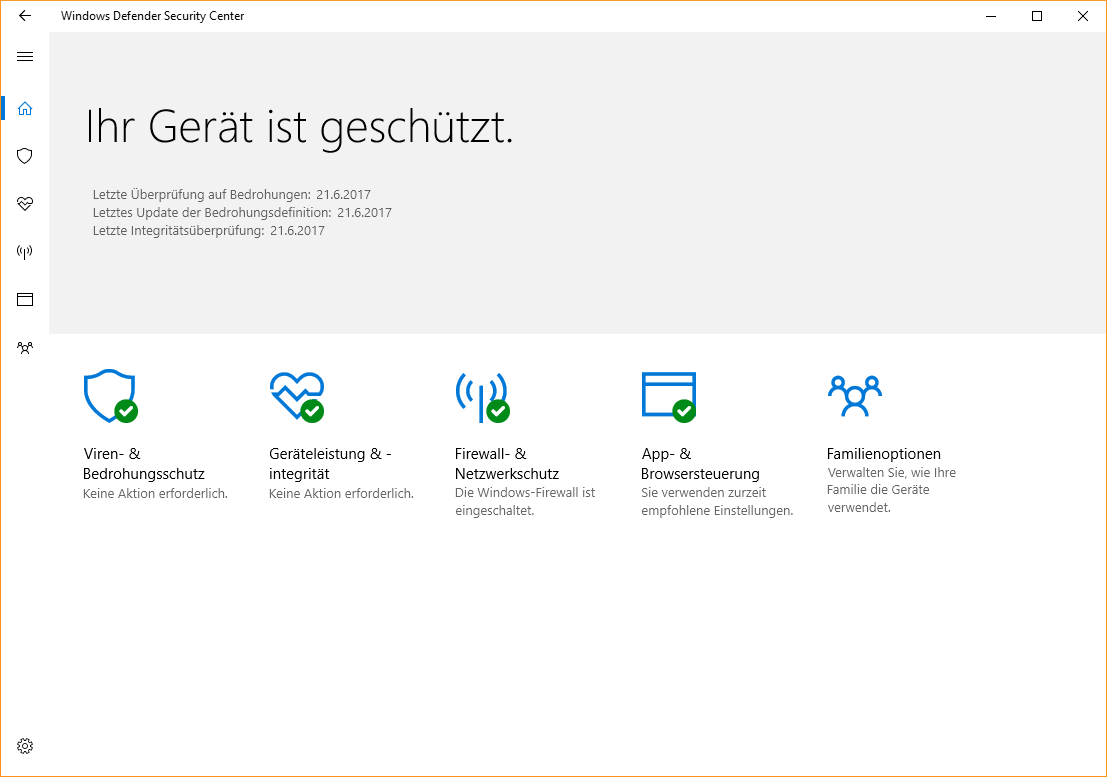Click the large firewall antenna icon
This screenshot has height=777, width=1107.
click(x=482, y=397)
